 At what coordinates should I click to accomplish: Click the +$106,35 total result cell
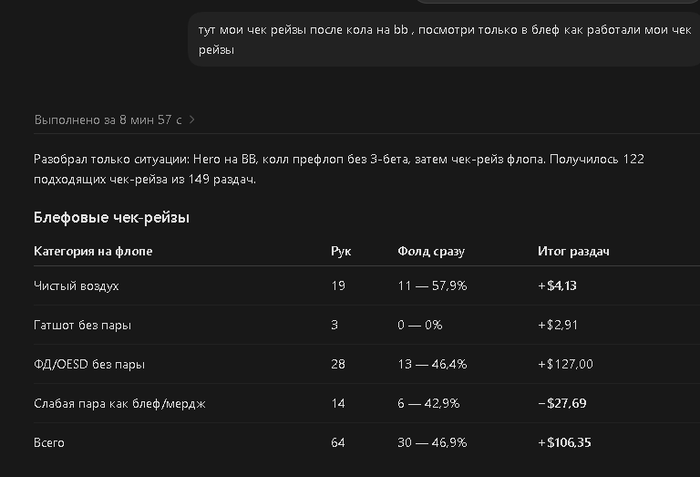click(565, 443)
